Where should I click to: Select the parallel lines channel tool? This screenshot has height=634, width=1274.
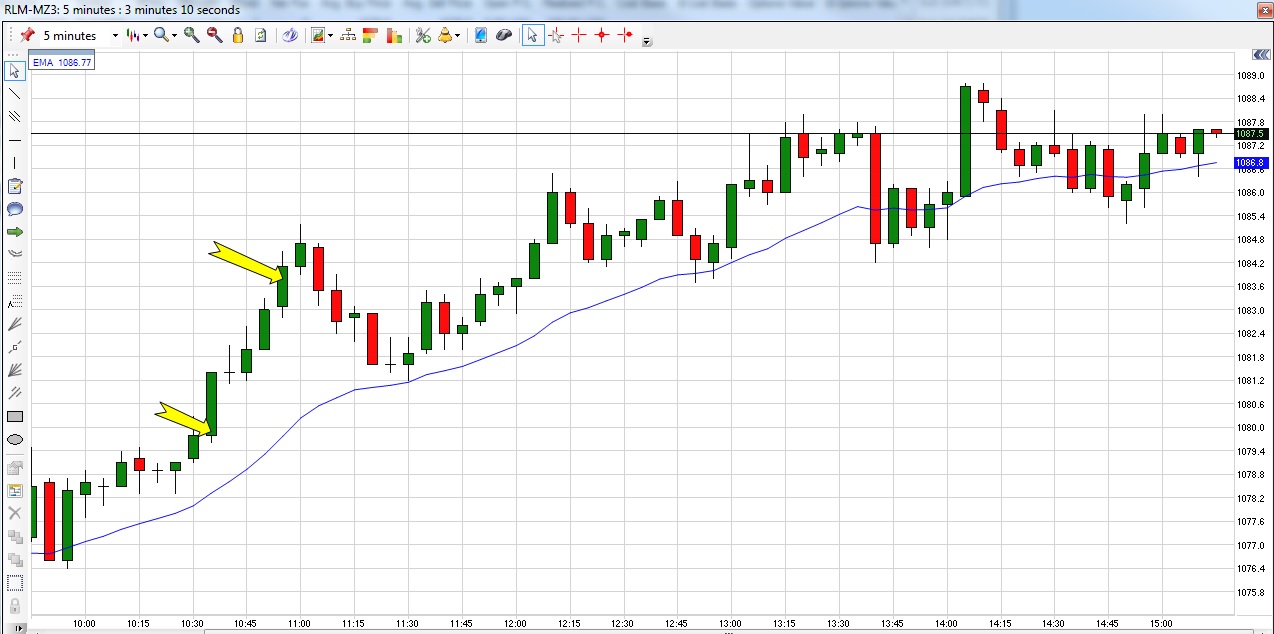click(x=15, y=117)
